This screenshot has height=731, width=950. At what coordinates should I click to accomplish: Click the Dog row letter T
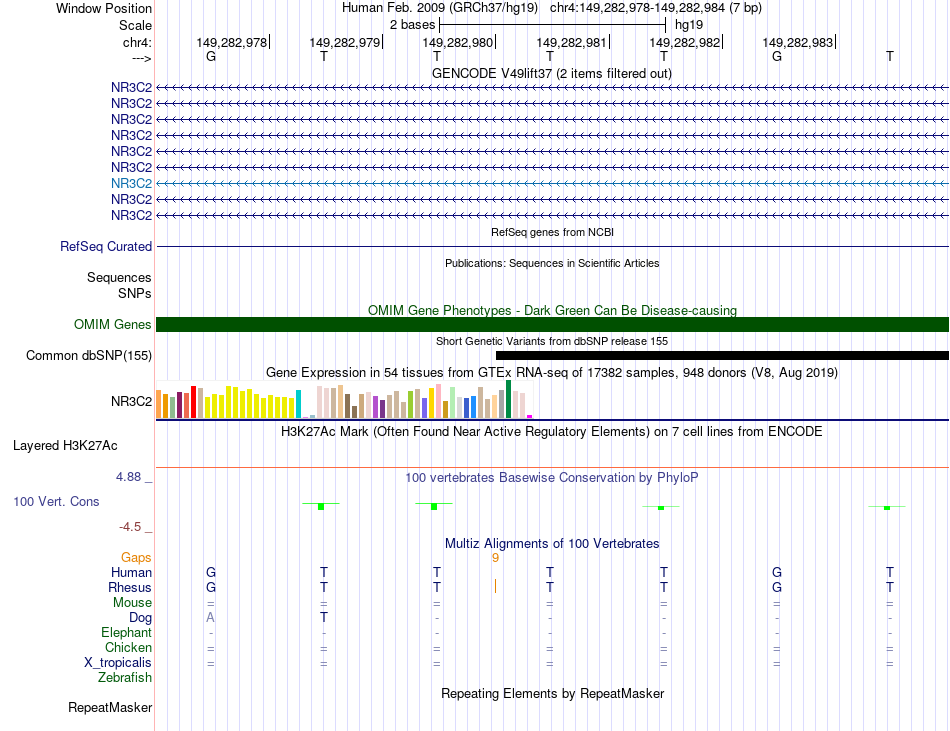(324, 618)
